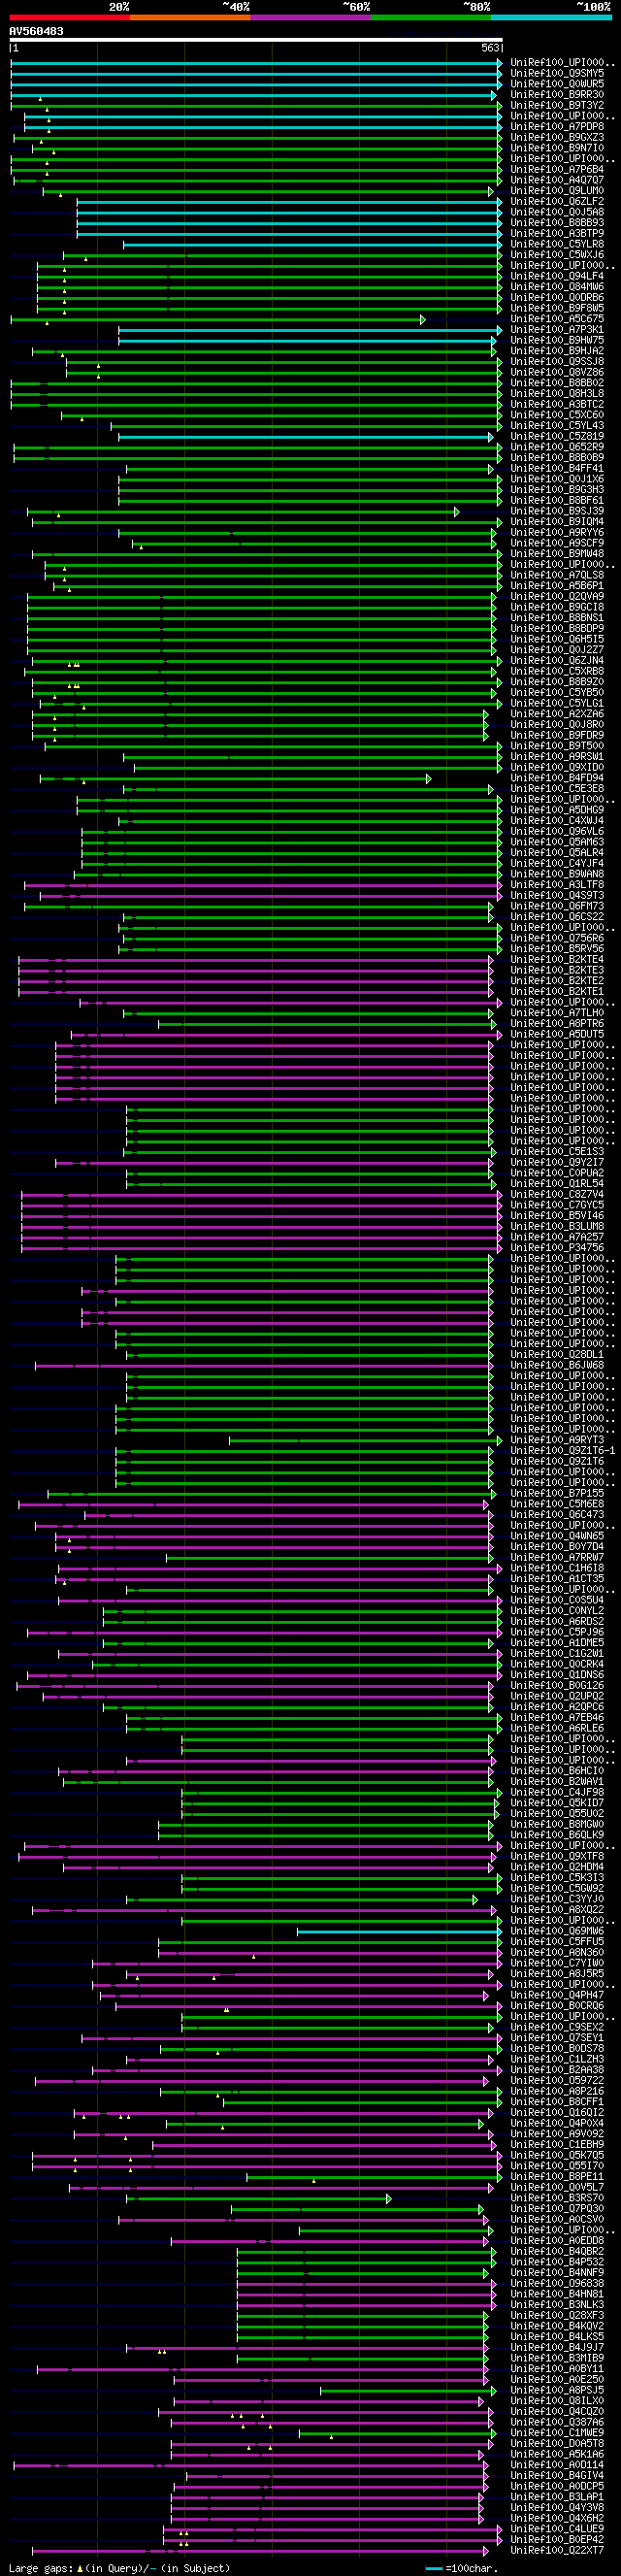
Task: Select hit label UniRef100_Q5K7Q5
Action: (557, 2155)
